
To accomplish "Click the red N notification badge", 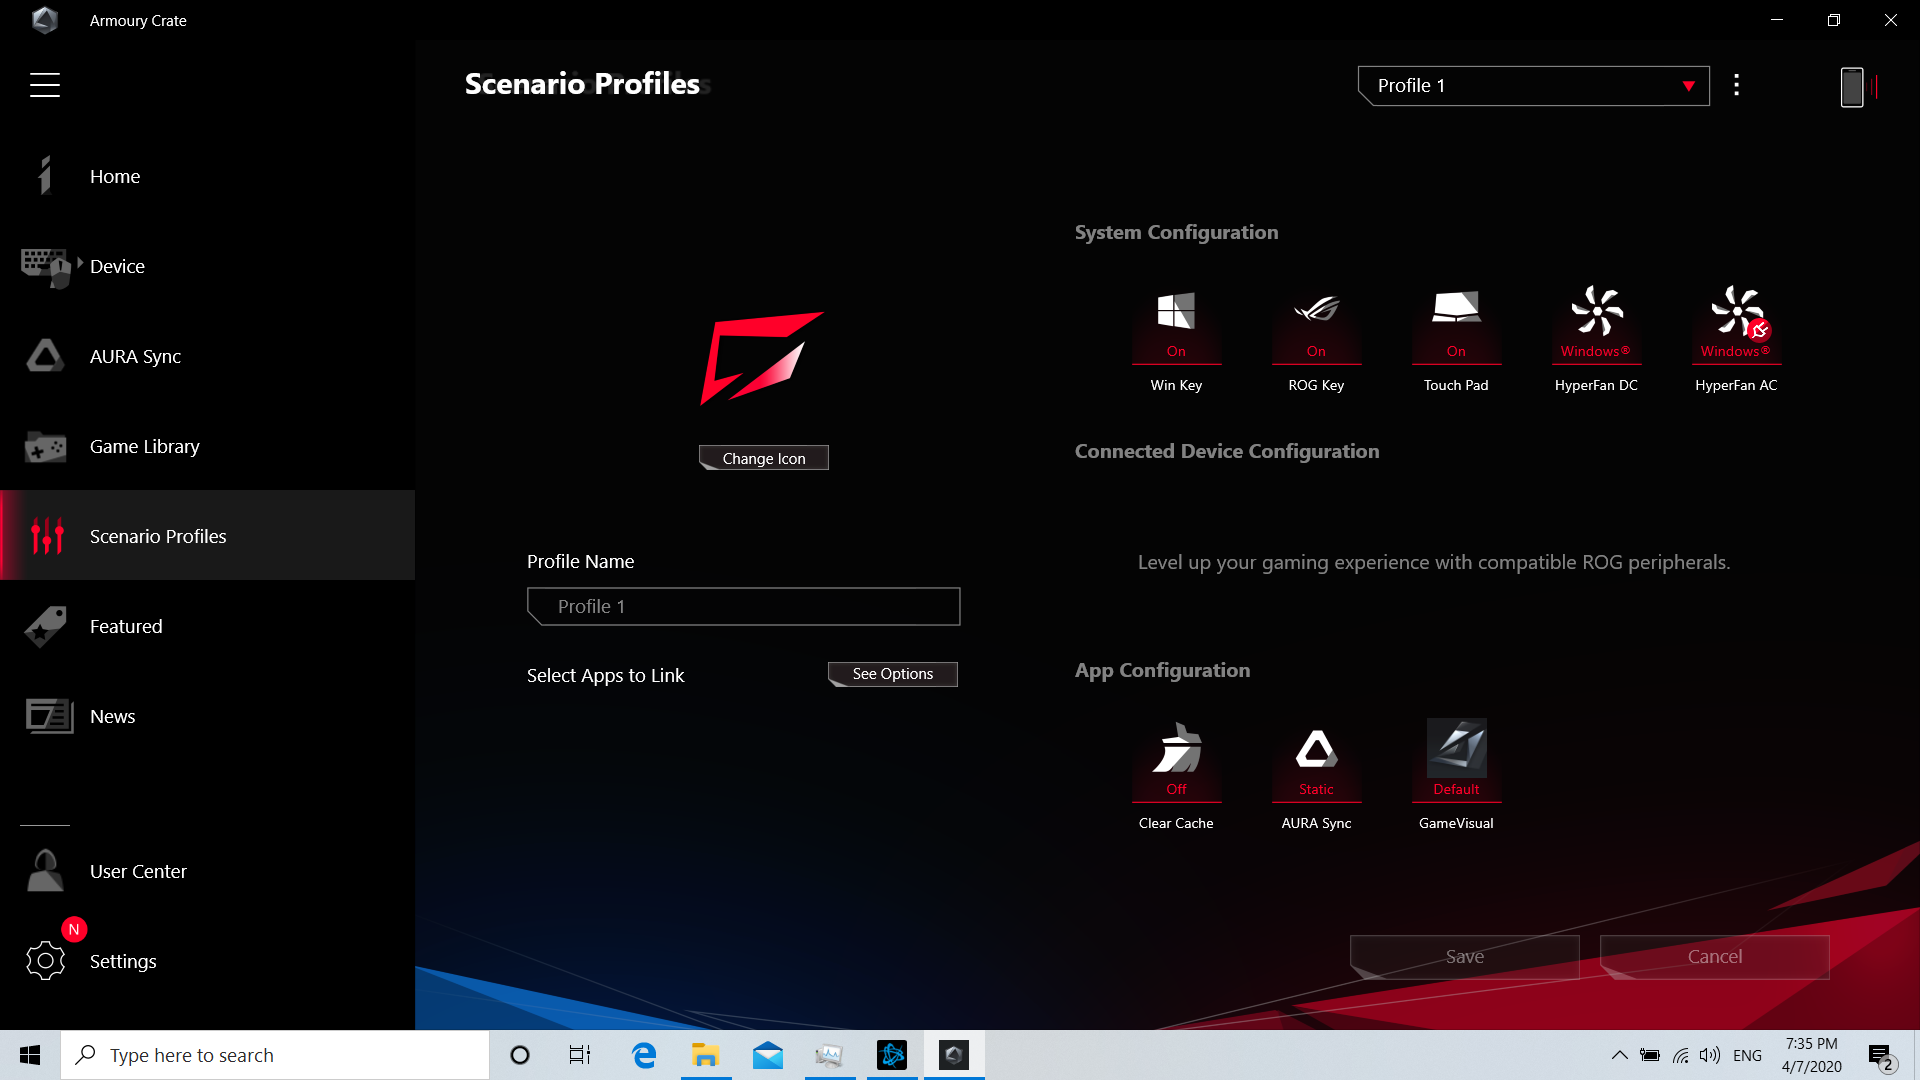I will click(74, 929).
